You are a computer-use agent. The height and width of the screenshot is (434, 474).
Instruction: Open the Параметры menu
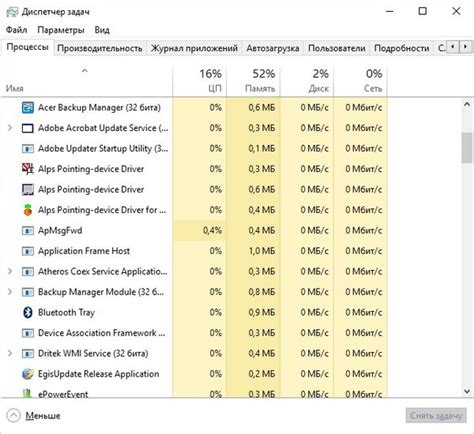tap(61, 30)
